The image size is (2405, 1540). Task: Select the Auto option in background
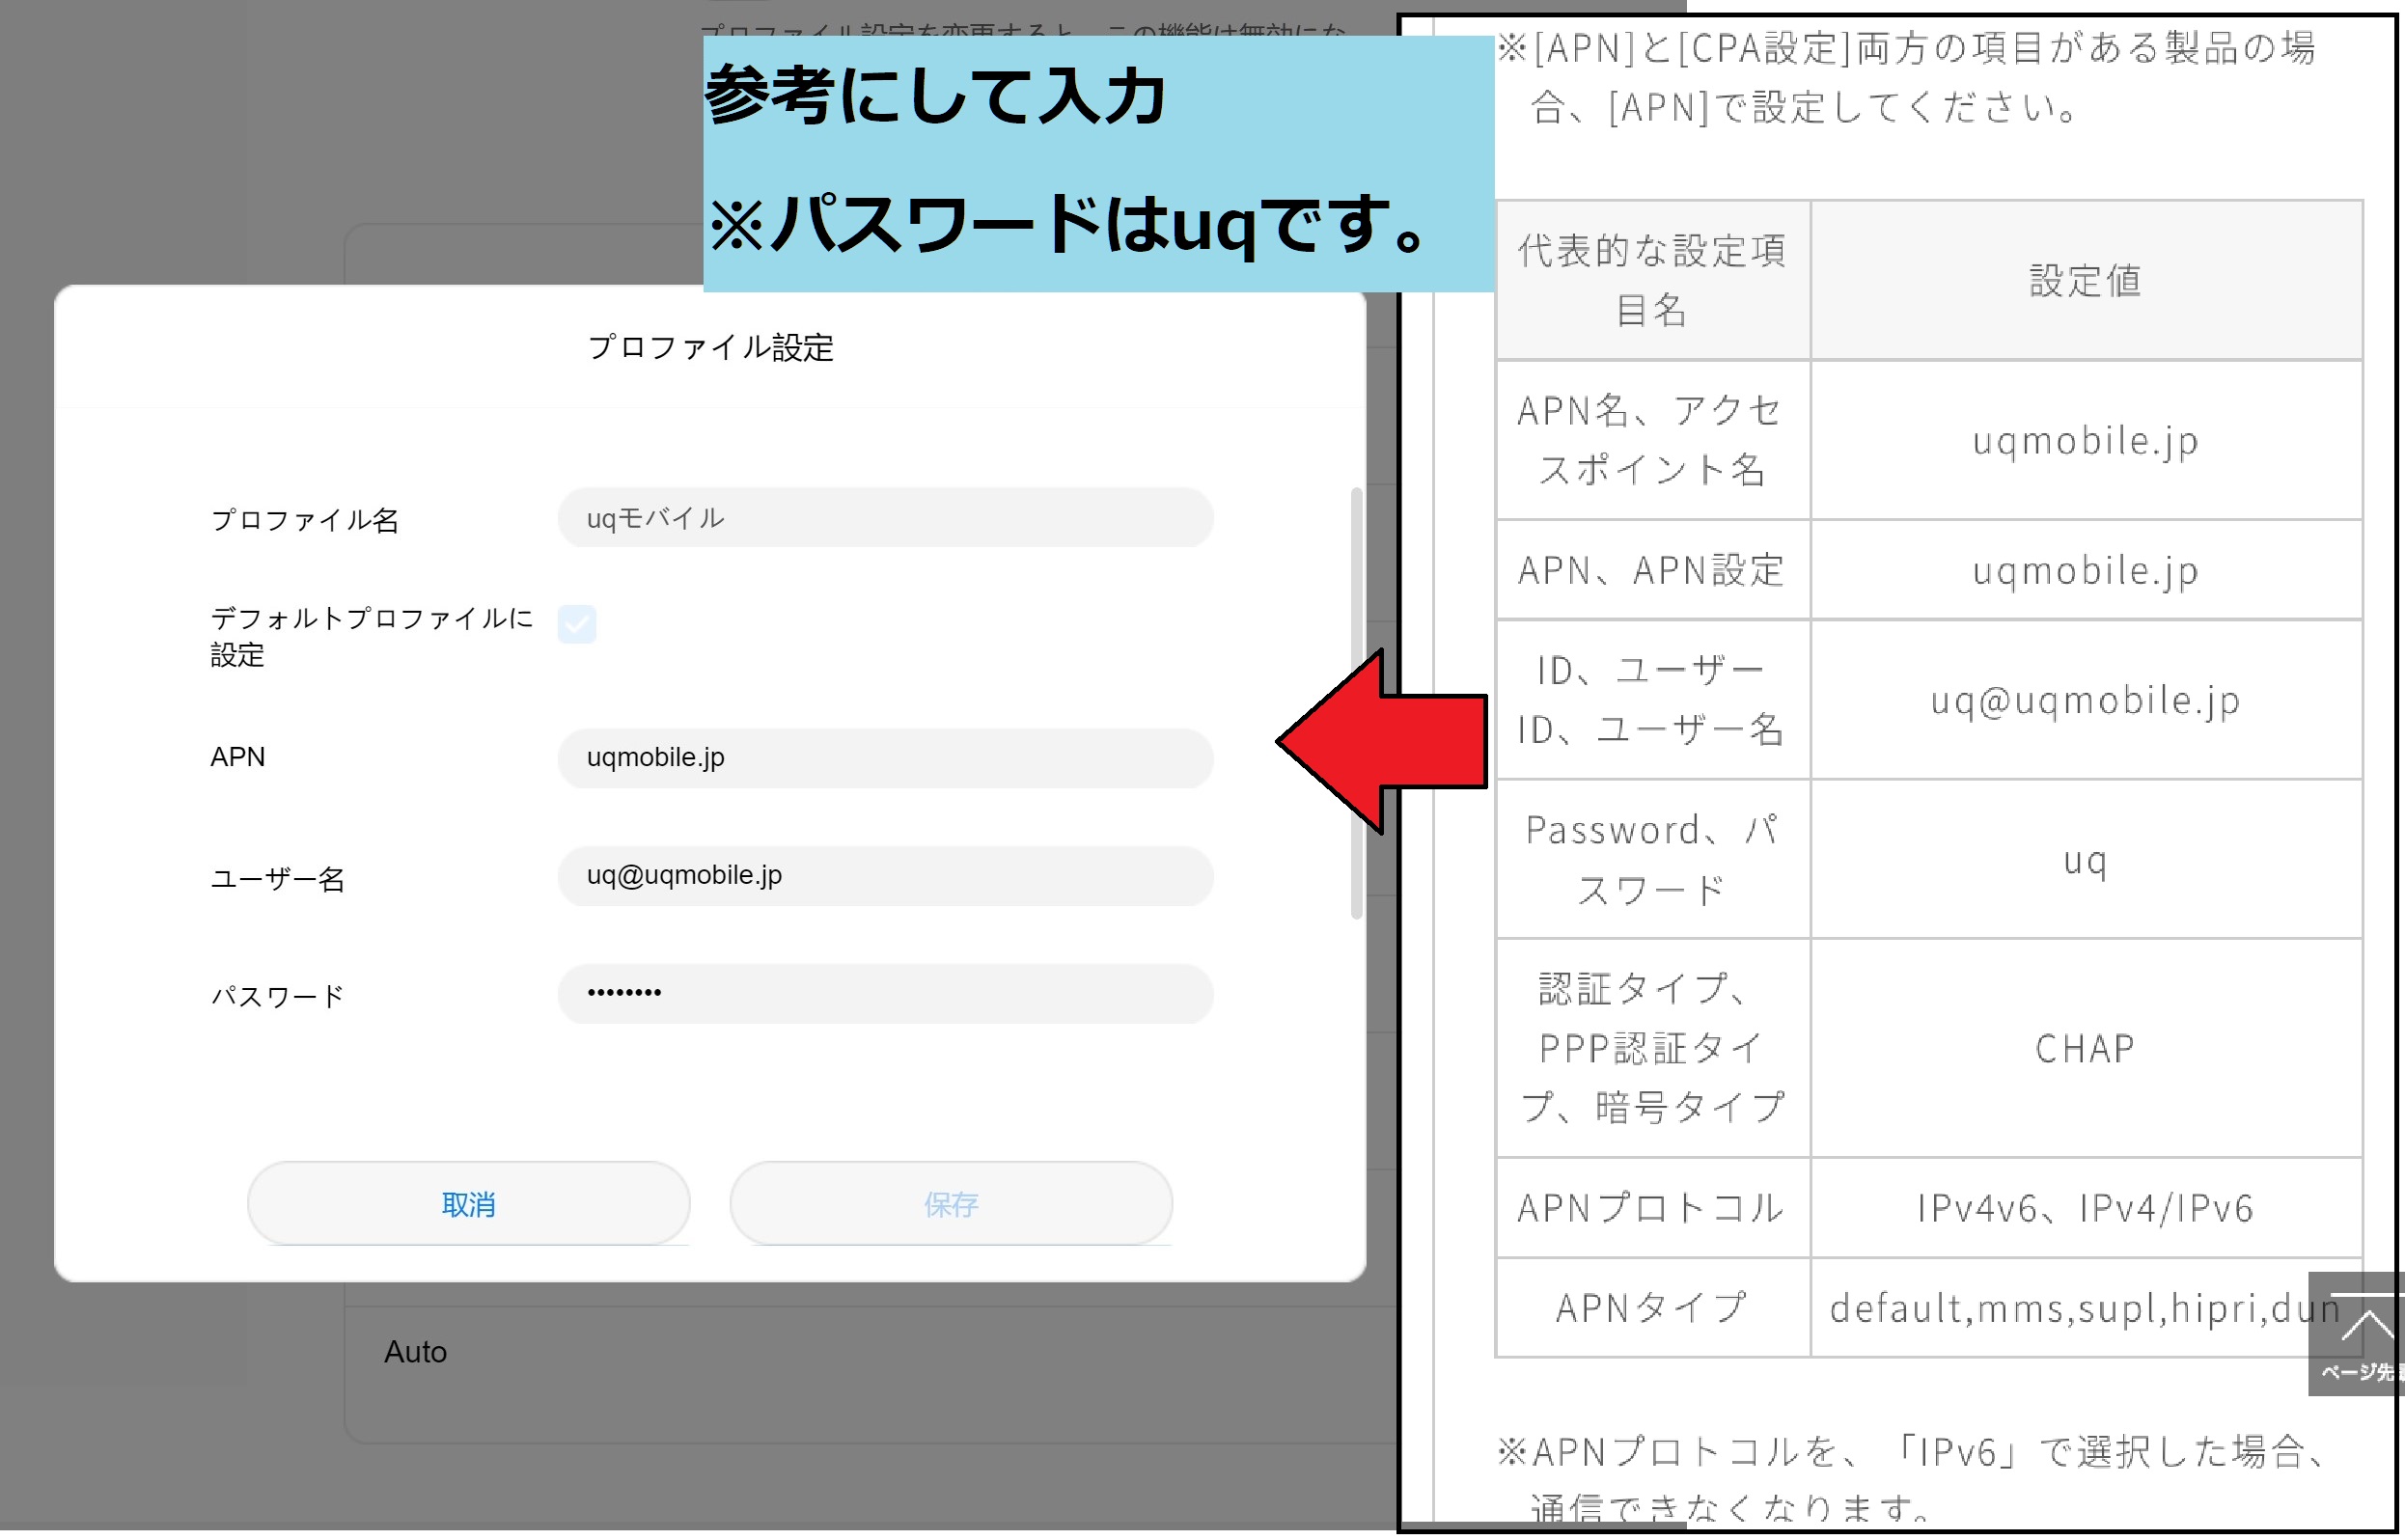coord(415,1352)
